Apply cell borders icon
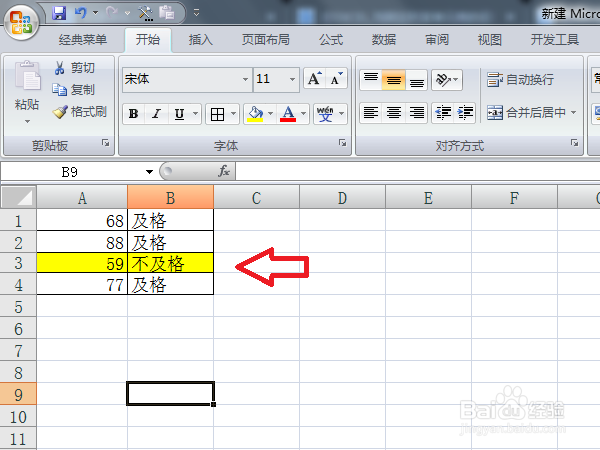 tap(217, 114)
